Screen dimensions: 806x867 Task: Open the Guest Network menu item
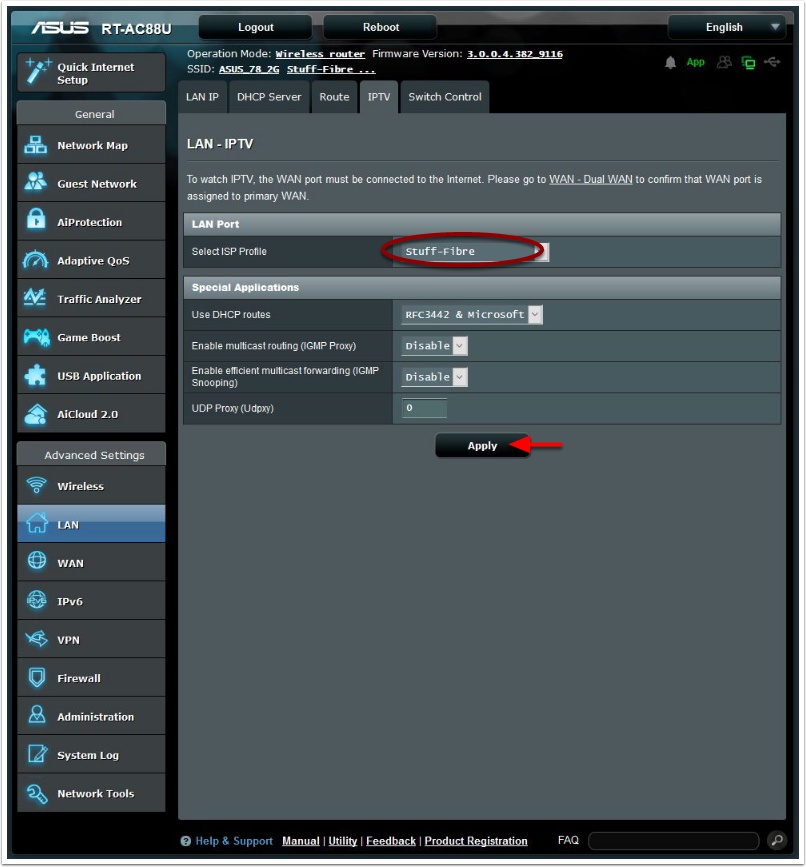click(91, 183)
